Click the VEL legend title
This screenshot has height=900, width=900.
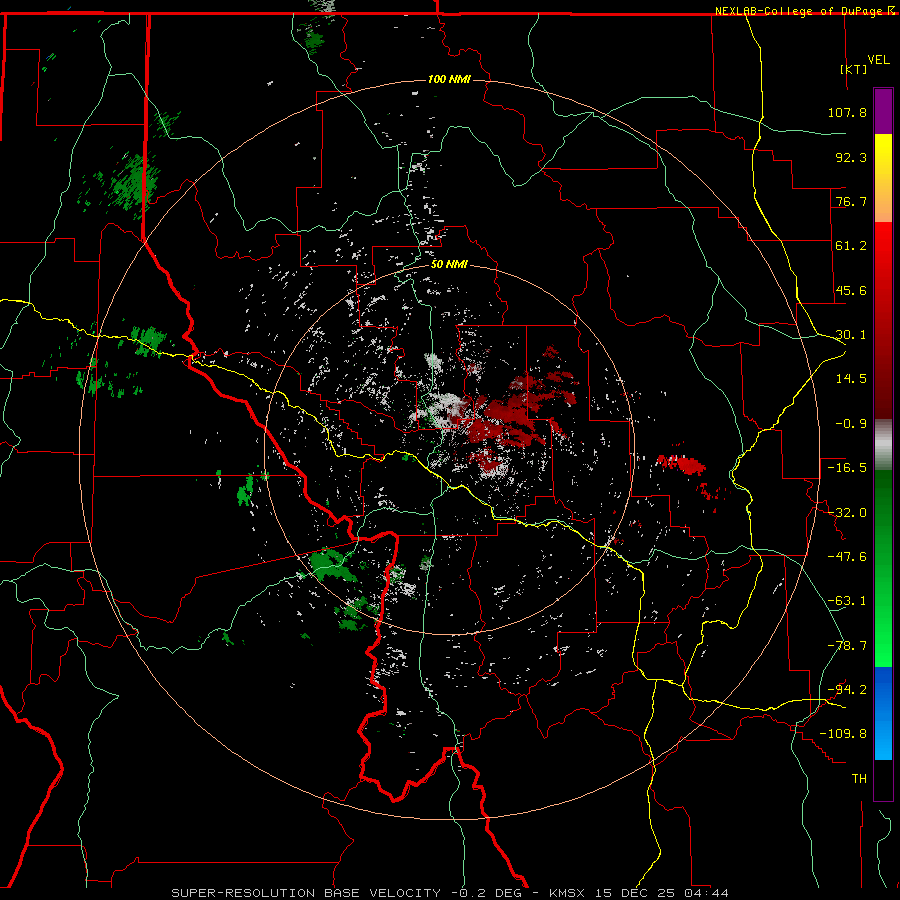(x=878, y=60)
